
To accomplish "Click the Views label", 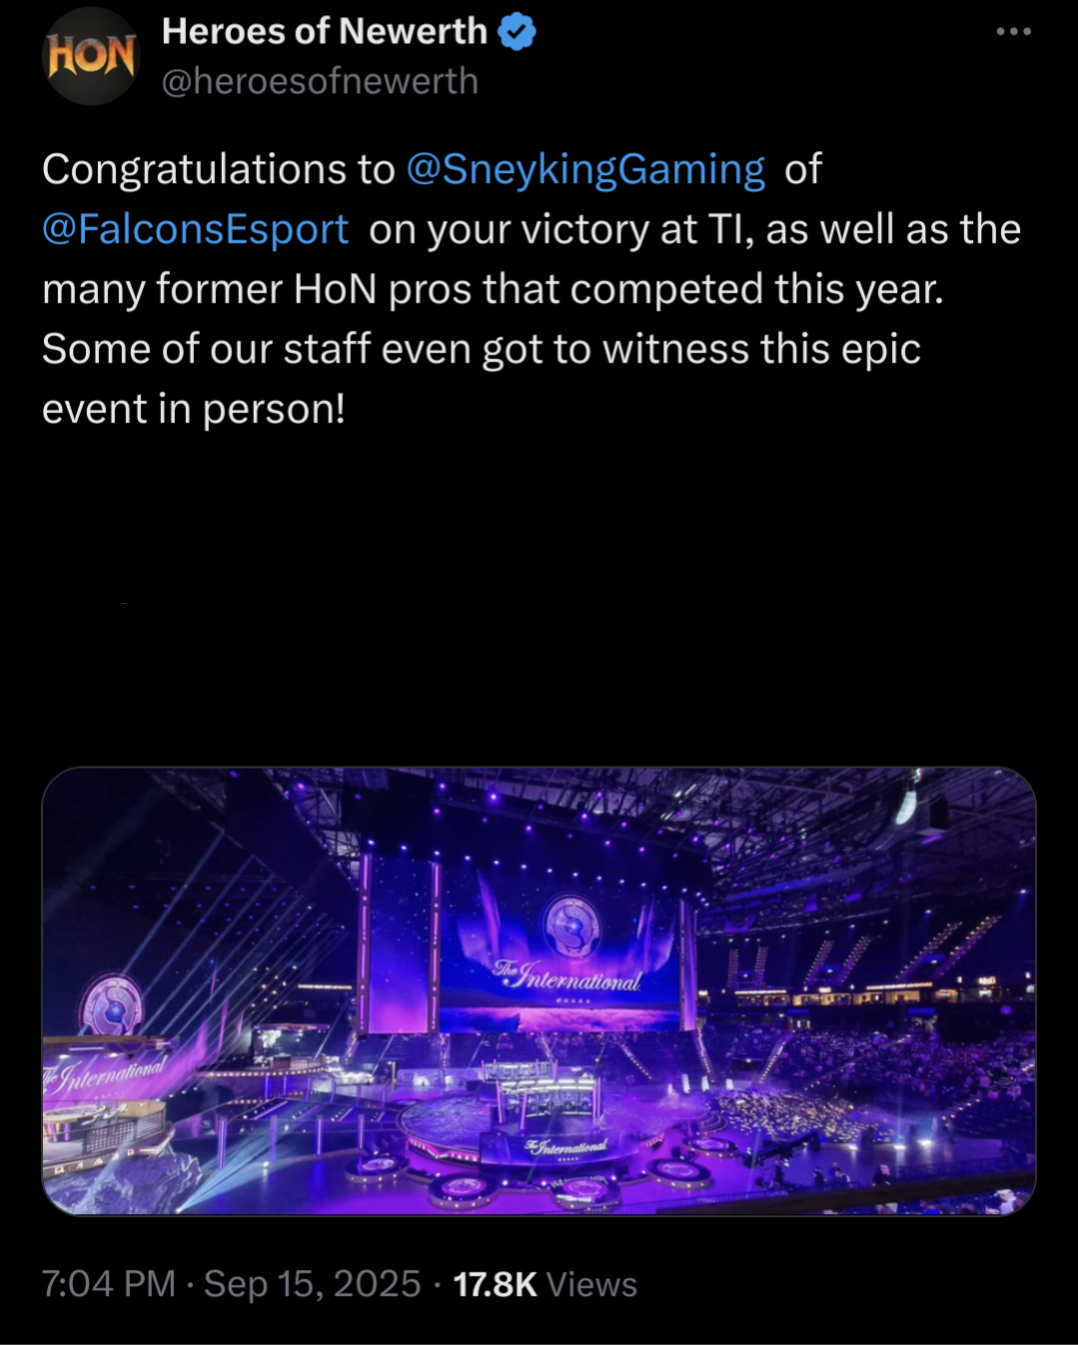I will (592, 1284).
